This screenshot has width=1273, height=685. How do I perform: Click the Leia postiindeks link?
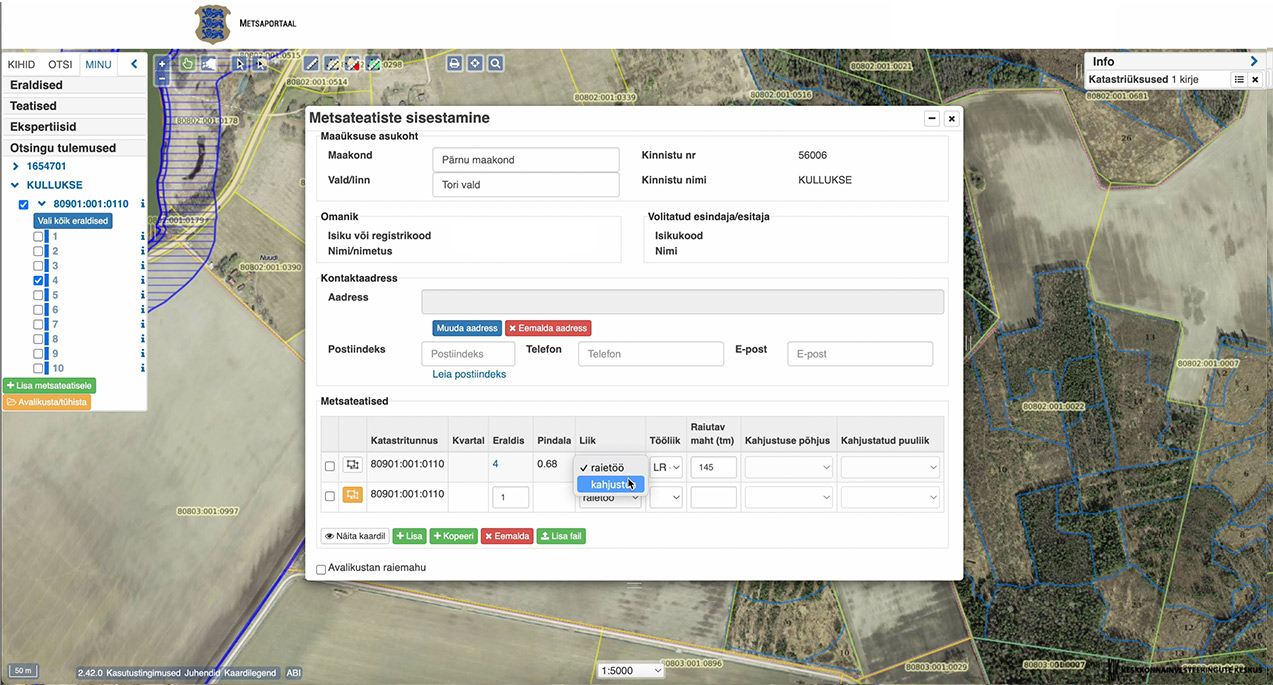[x=468, y=374]
